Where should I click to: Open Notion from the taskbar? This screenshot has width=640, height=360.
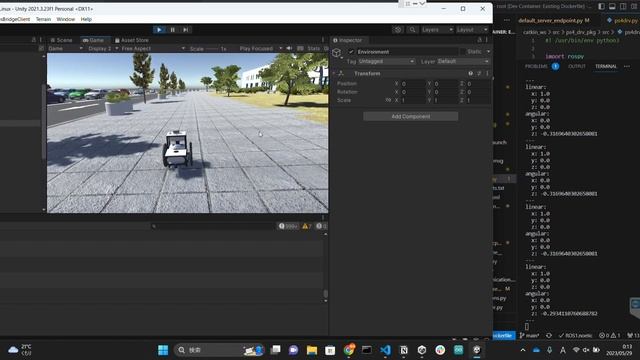(404, 350)
